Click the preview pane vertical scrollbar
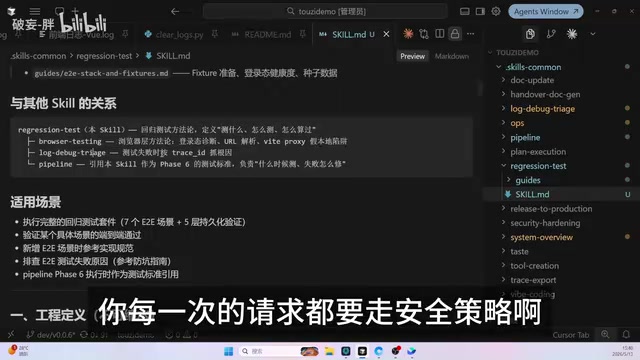 [x=480, y=88]
